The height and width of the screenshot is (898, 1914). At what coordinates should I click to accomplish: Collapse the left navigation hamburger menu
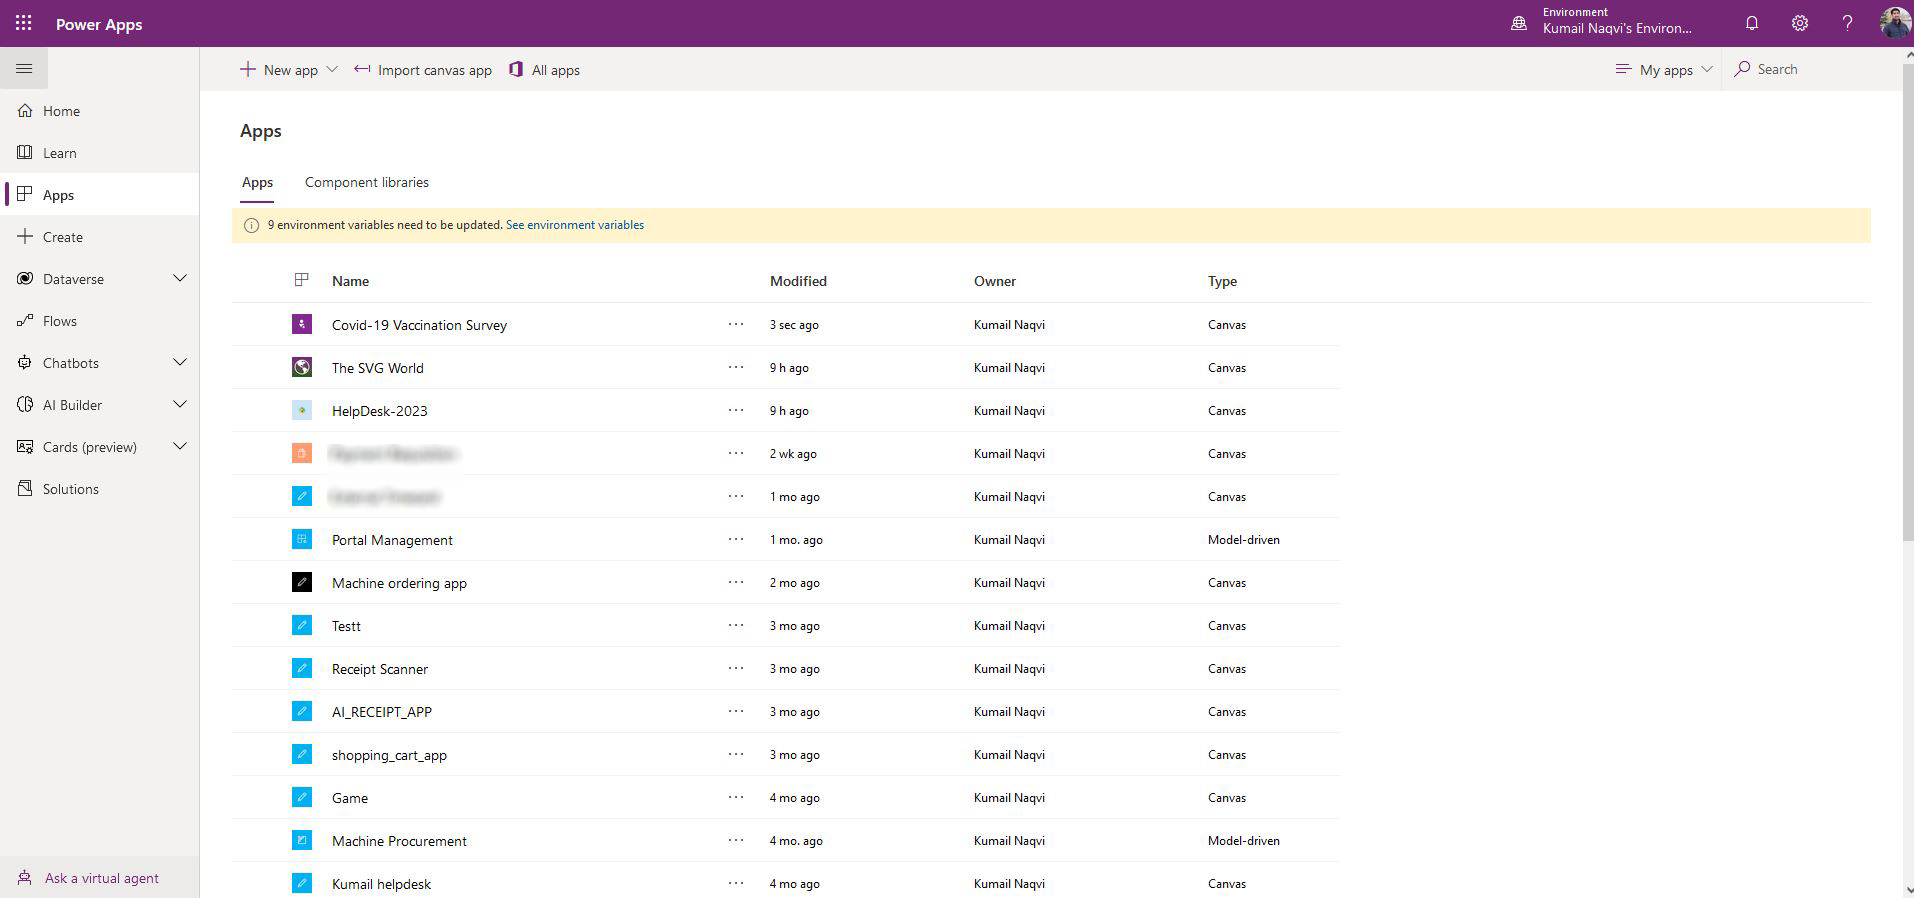click(24, 69)
